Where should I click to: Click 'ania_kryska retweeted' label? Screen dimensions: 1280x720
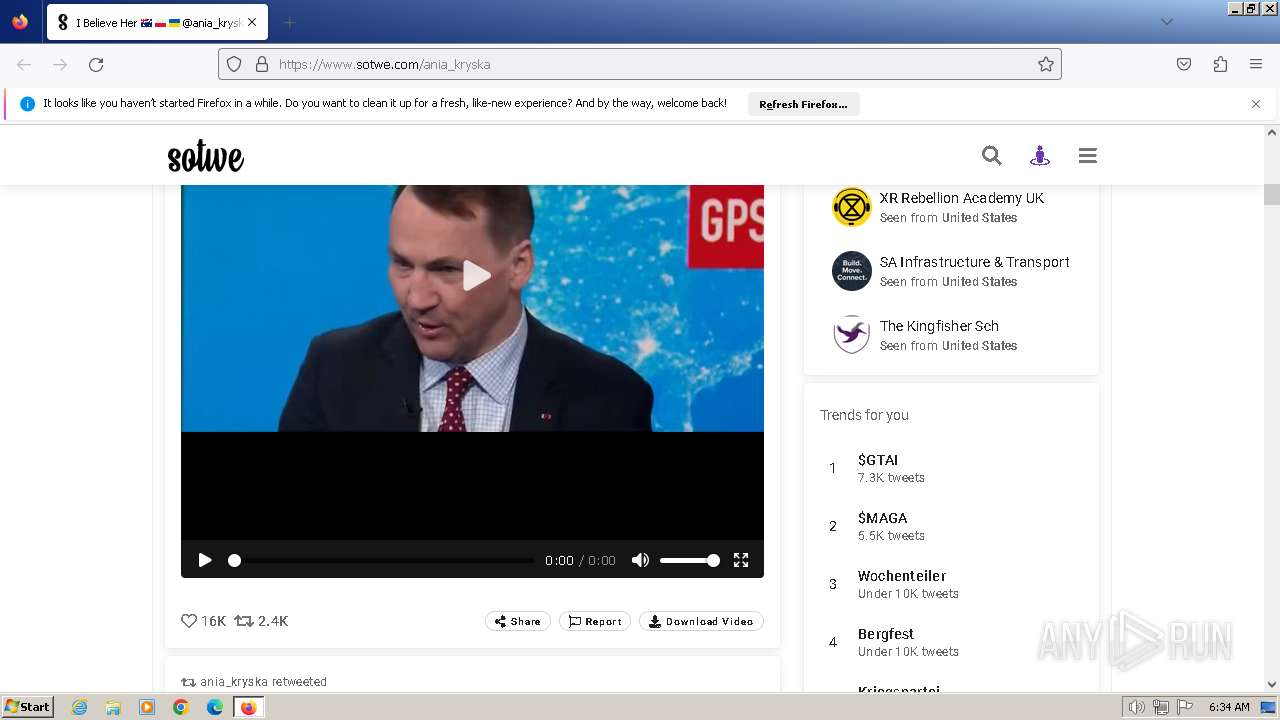263,682
